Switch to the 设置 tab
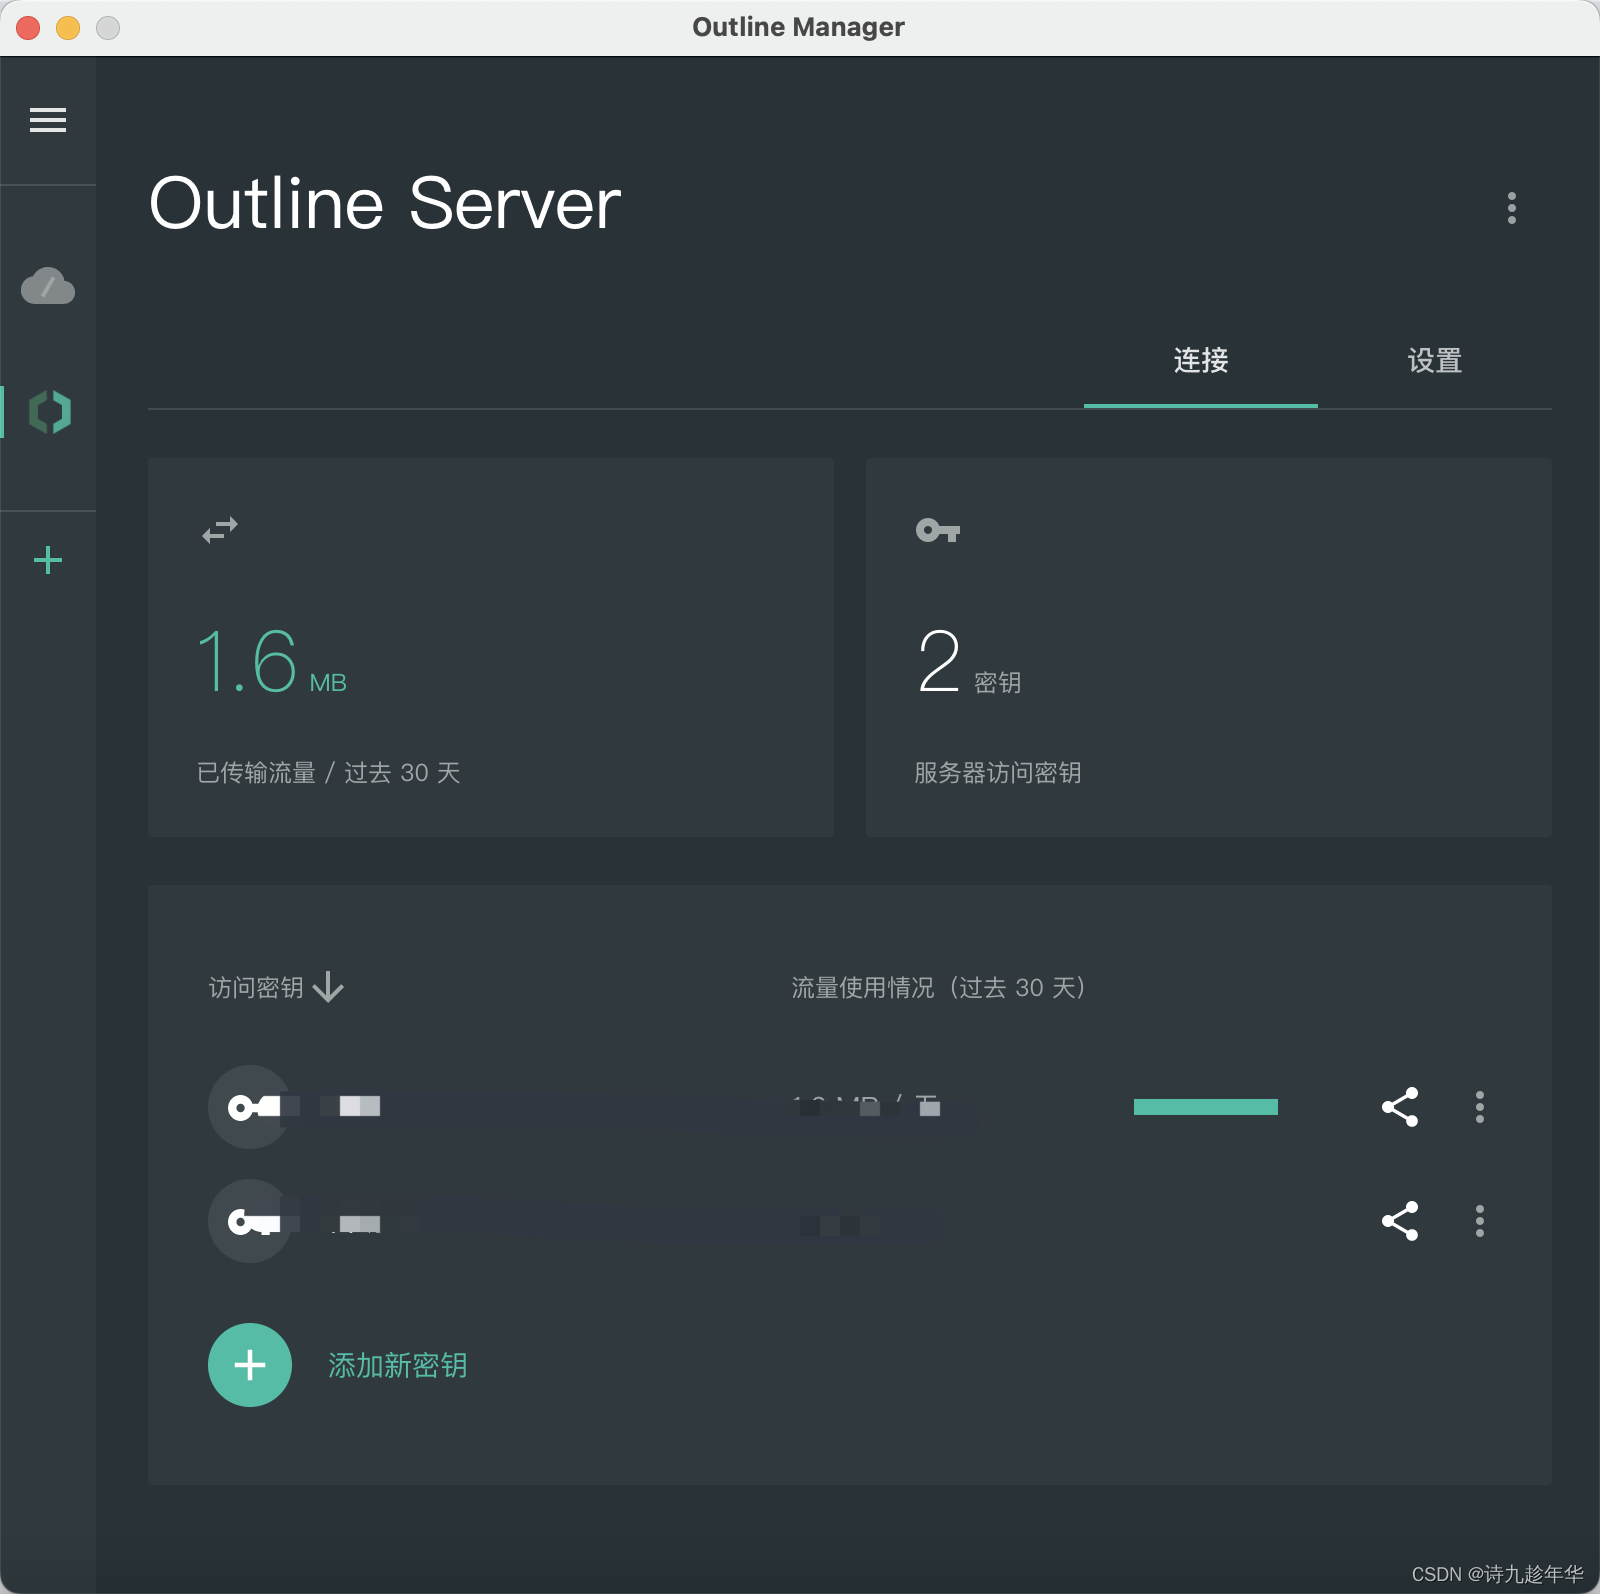 (x=1434, y=361)
